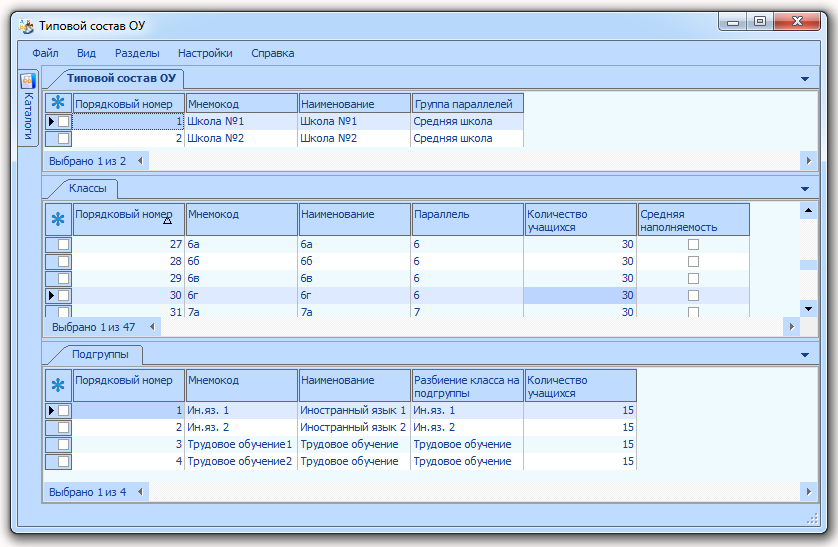
Task: Click right scroll arrow in Подгруппы grid footer
Action: point(809,492)
